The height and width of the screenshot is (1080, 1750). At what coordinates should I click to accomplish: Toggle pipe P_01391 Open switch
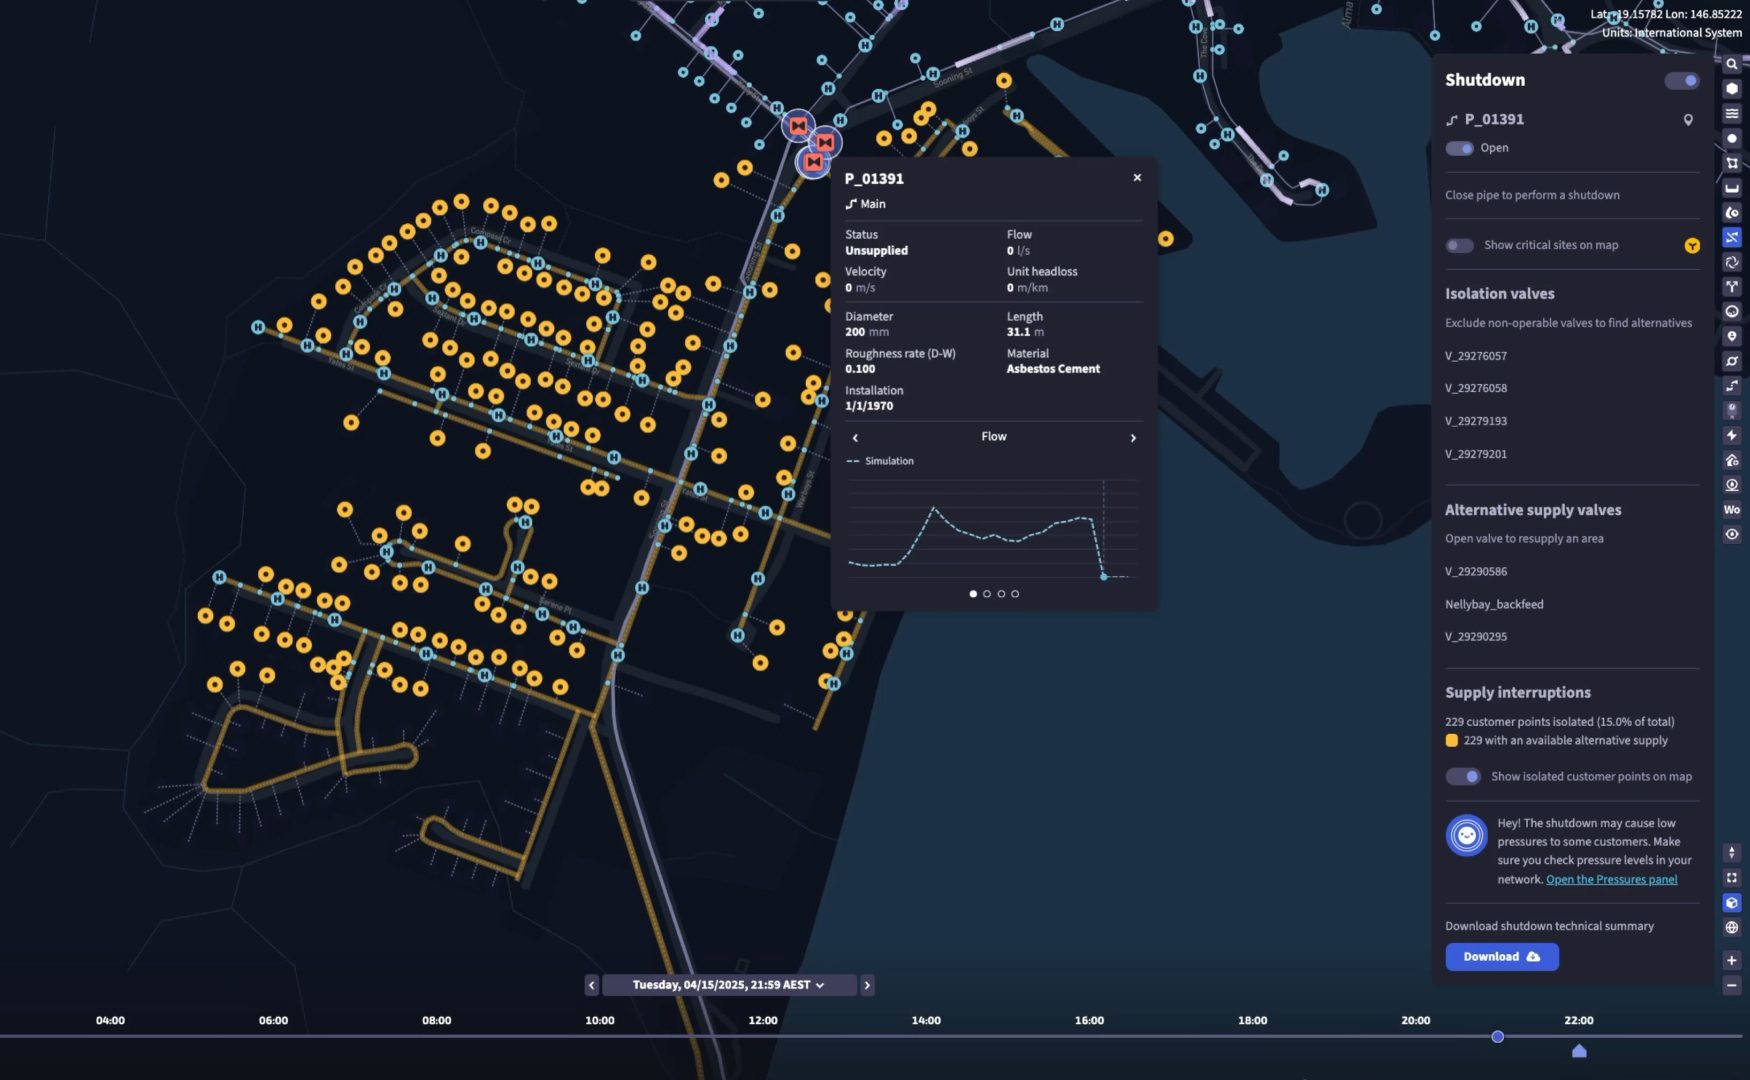[x=1460, y=148]
